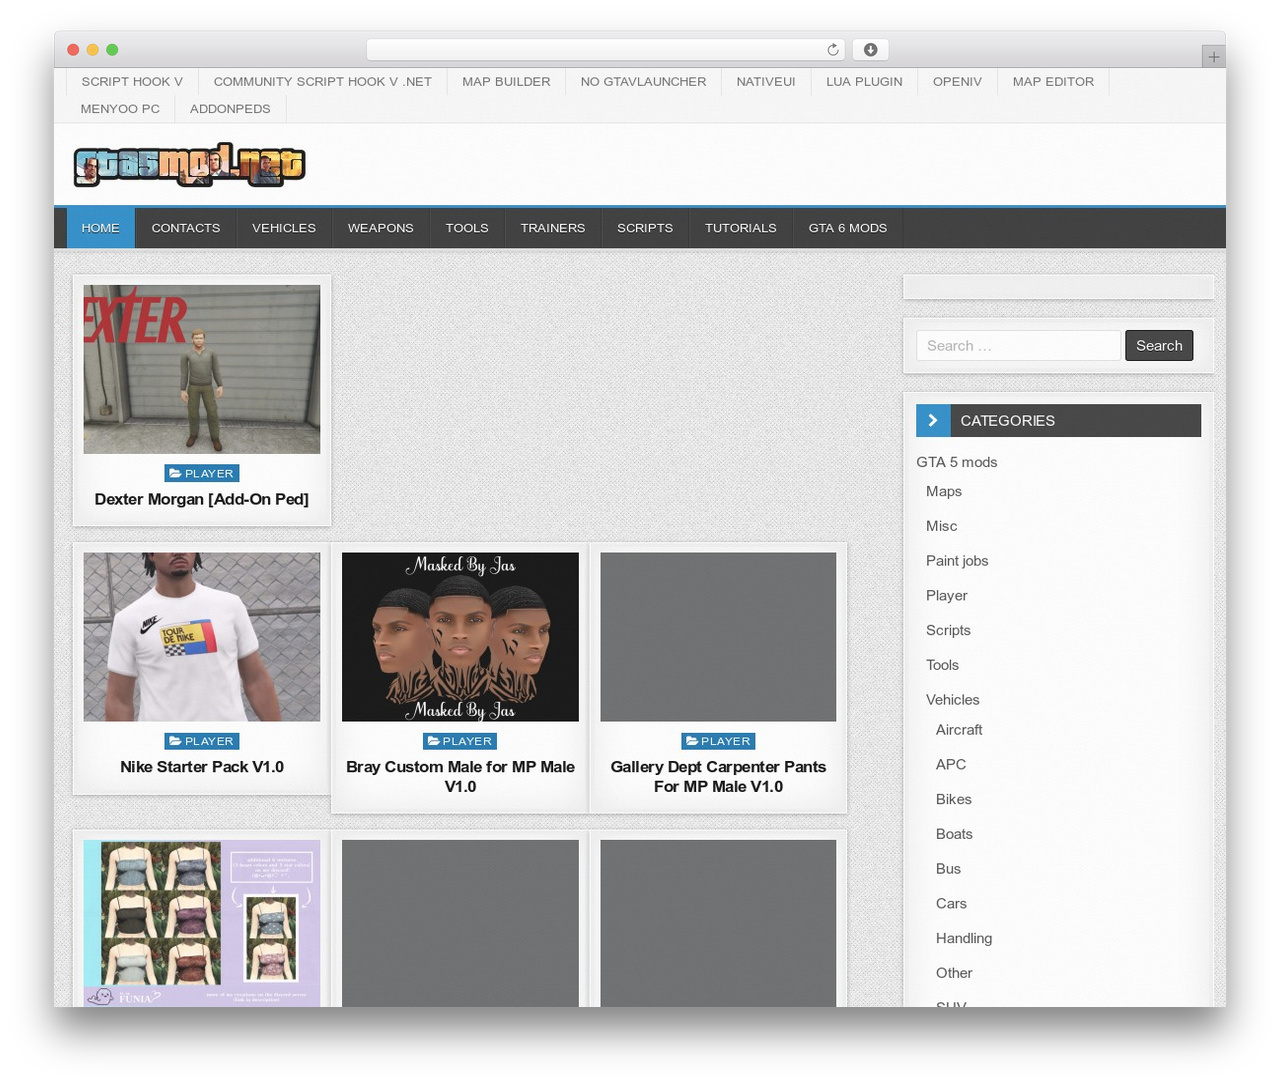Screen dimensions: 1280x1084
Task: Open the Gallery Dept Carpenter Pants thumbnail
Action: (718, 637)
